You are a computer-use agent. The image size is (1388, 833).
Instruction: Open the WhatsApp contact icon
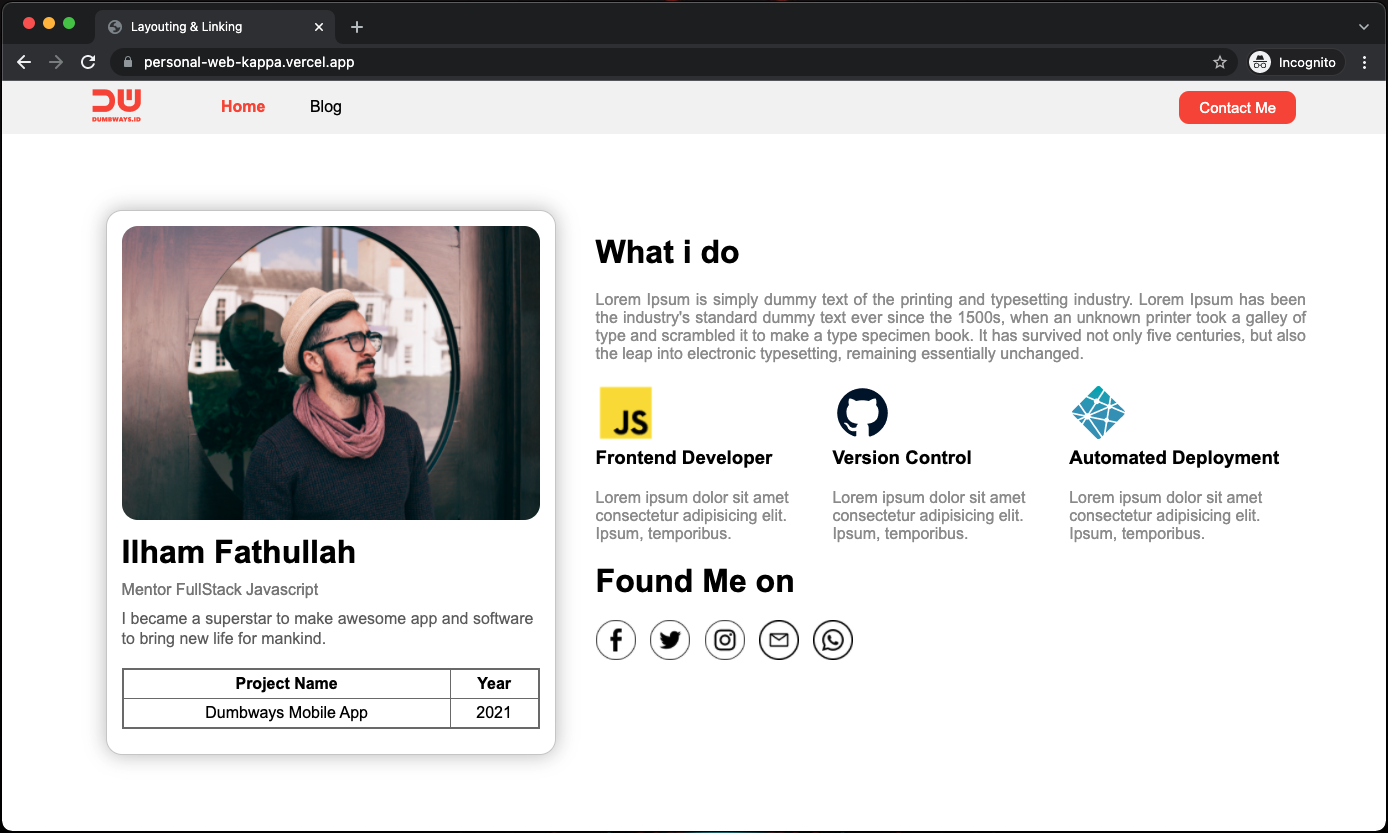pyautogui.click(x=832, y=639)
